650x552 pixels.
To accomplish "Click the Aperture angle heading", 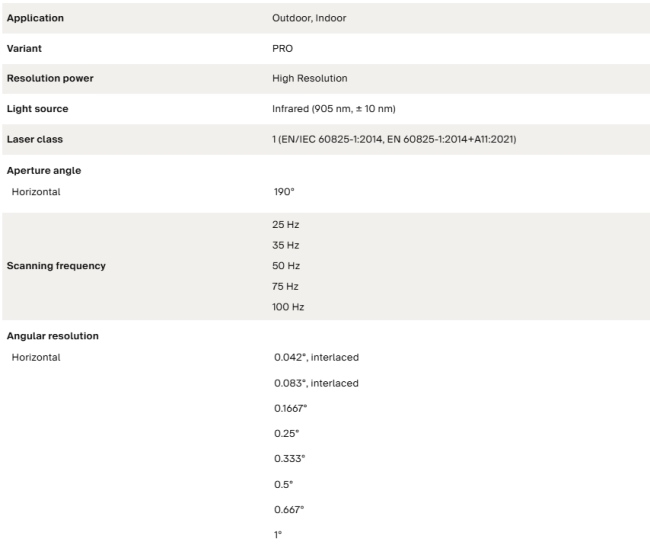I will pos(44,170).
